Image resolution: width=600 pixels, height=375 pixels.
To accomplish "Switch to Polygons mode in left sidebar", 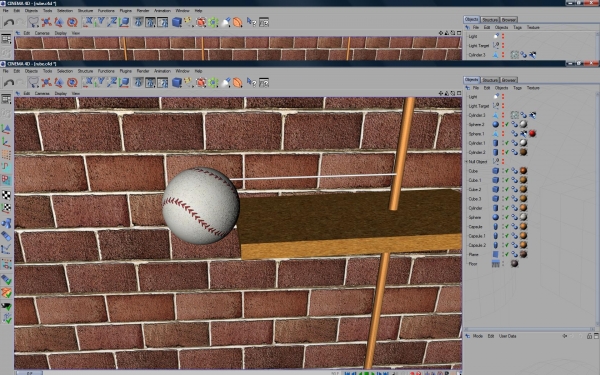I will (x=6, y=179).
